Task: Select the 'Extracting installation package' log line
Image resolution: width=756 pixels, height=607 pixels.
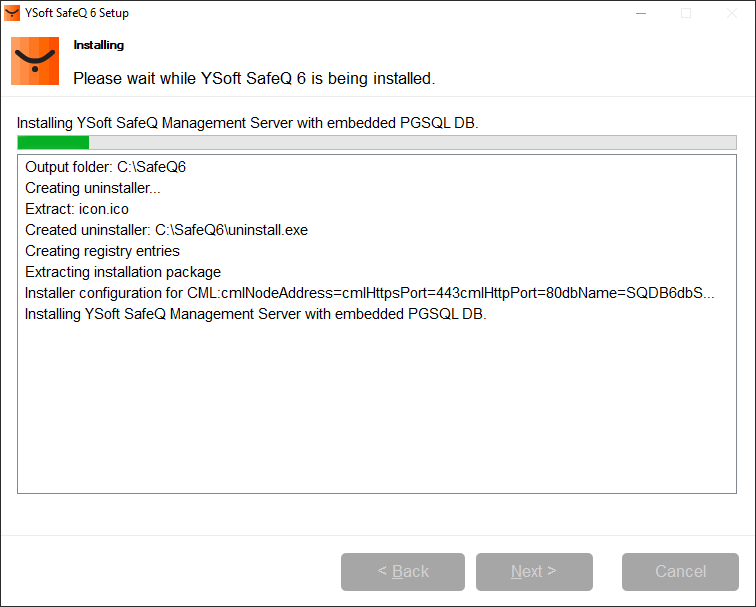Action: pos(123,272)
